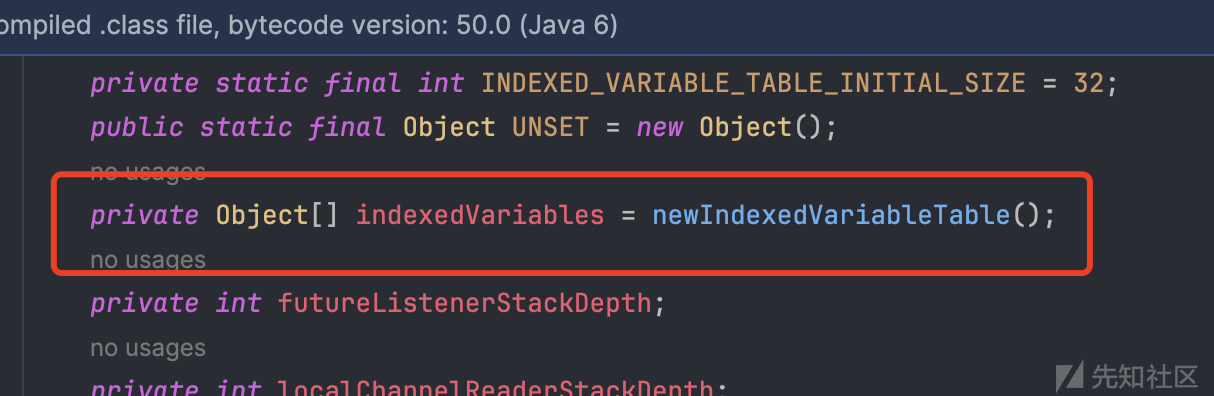Click the indexedVariables field name

[x=480, y=215]
